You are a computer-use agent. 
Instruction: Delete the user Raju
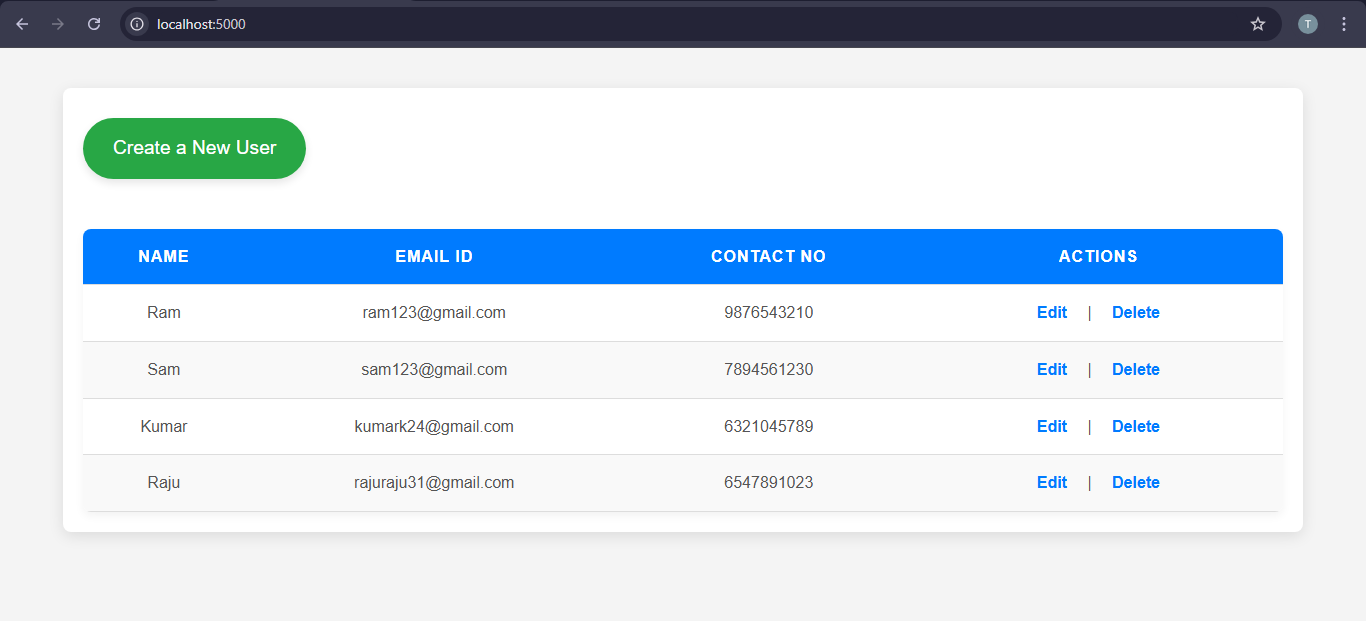click(1136, 483)
